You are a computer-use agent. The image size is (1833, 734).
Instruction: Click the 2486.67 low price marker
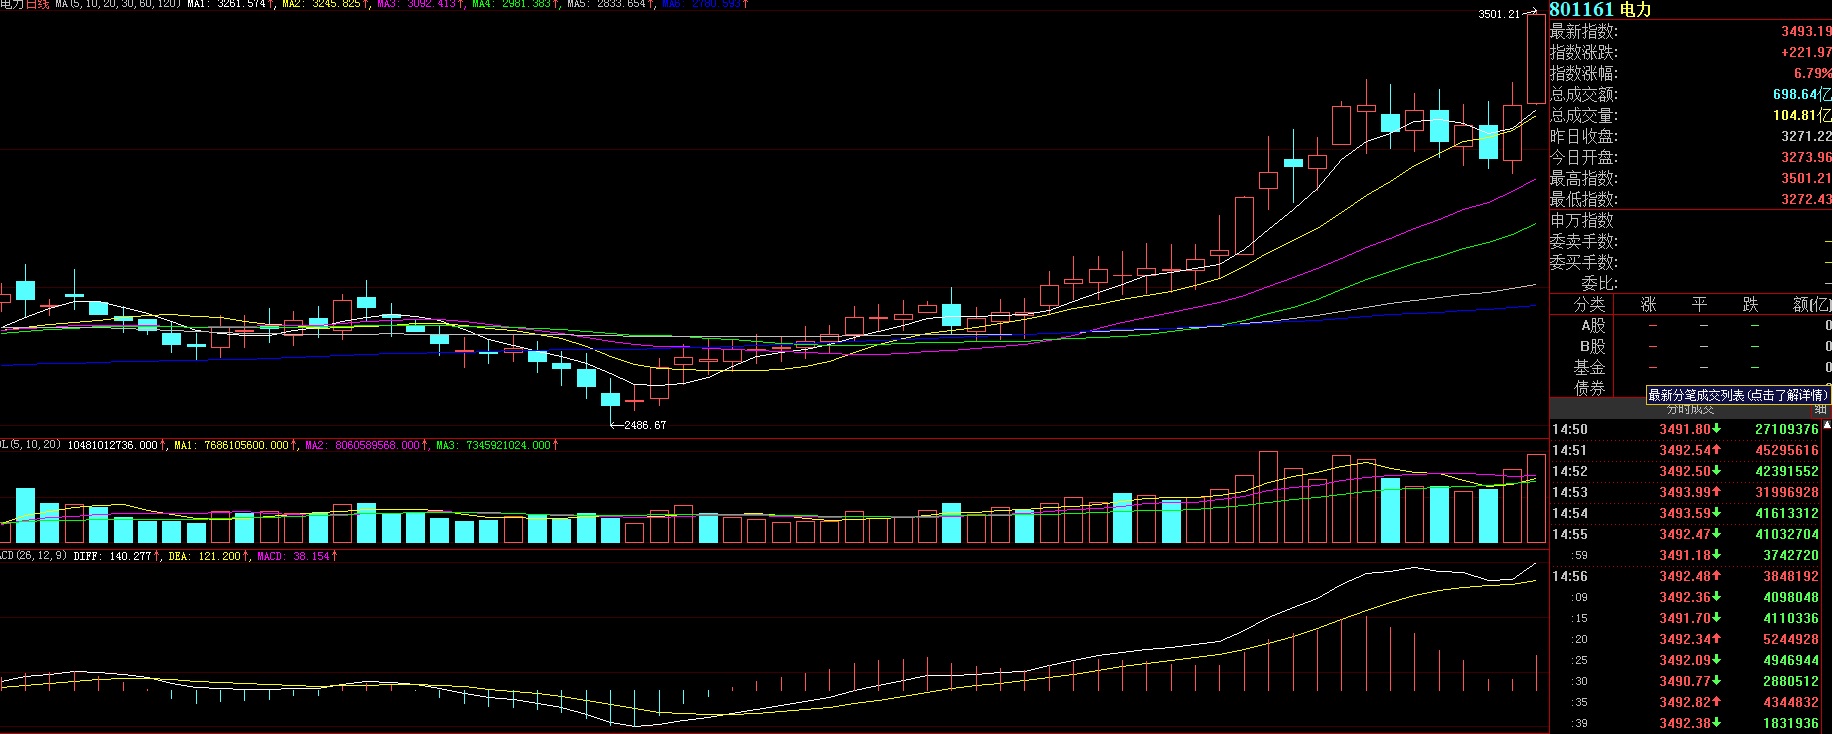point(644,425)
